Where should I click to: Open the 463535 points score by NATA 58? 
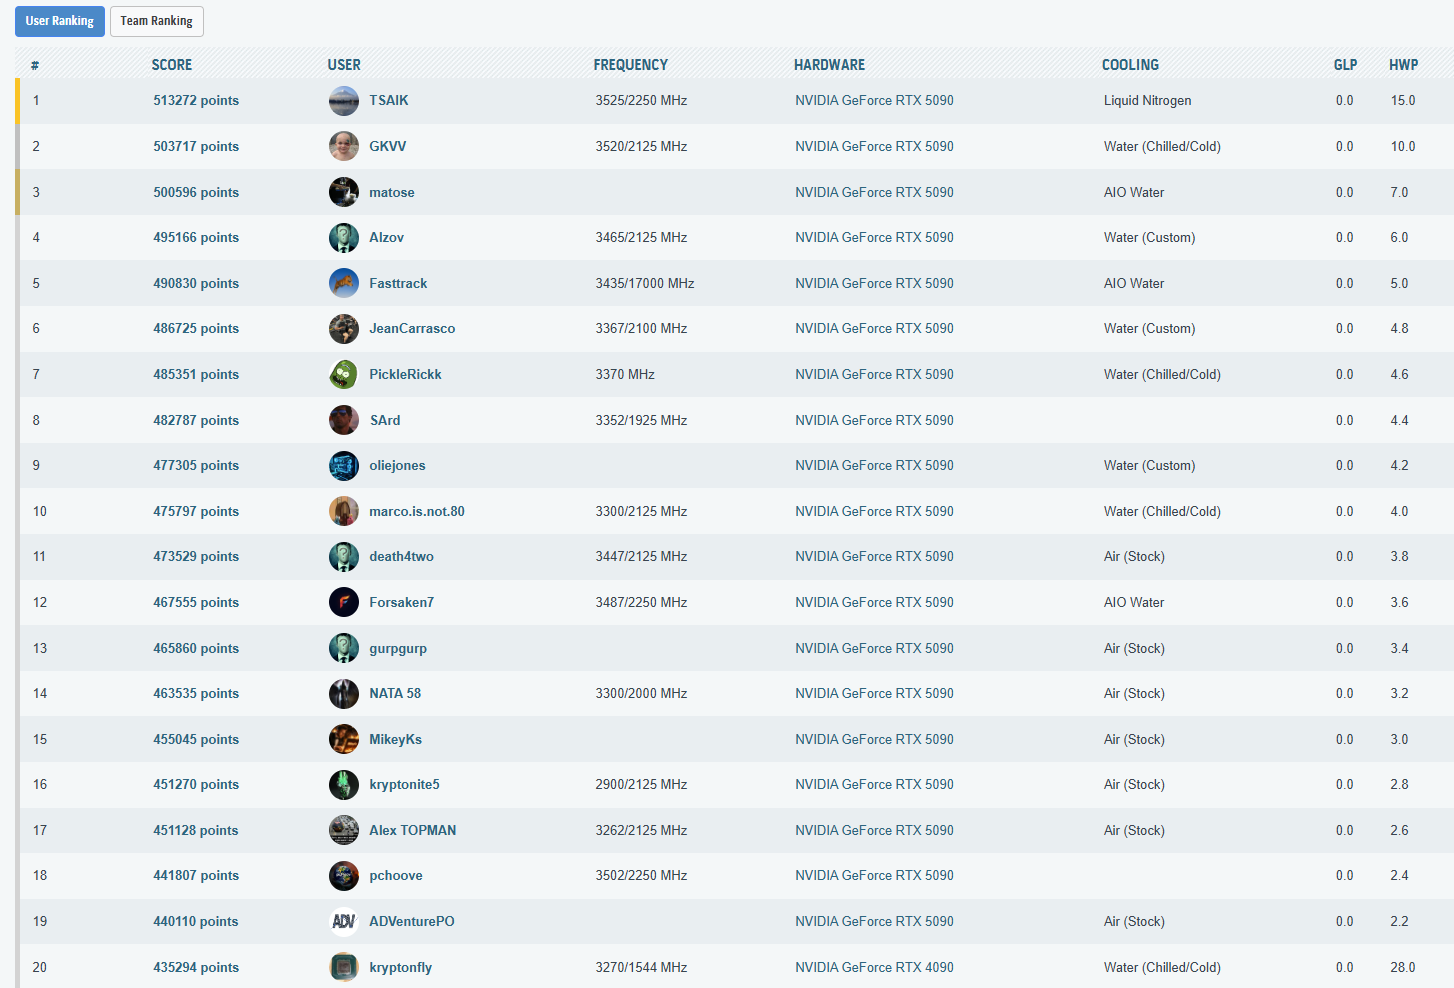point(196,693)
